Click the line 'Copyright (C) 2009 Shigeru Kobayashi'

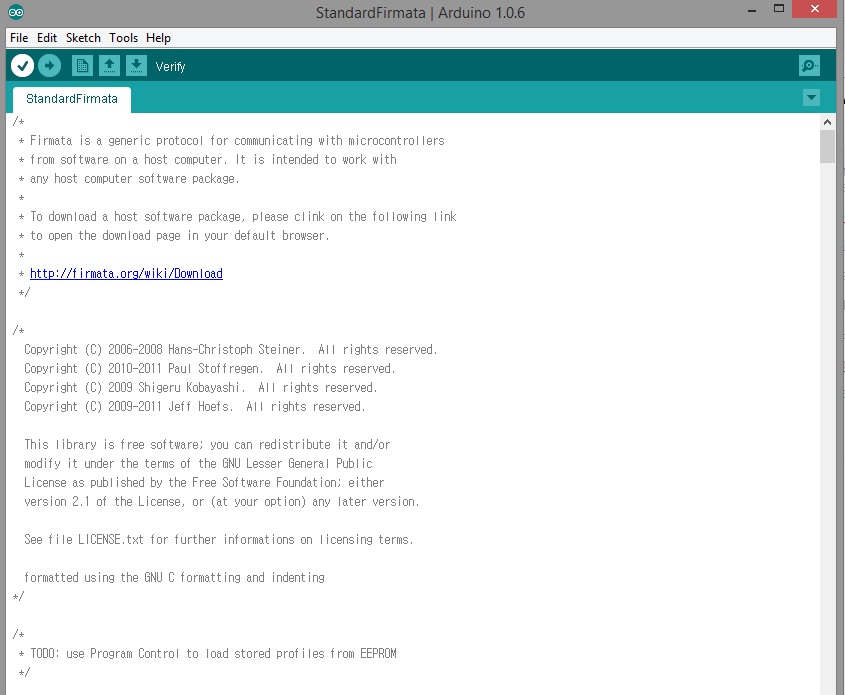201,387
